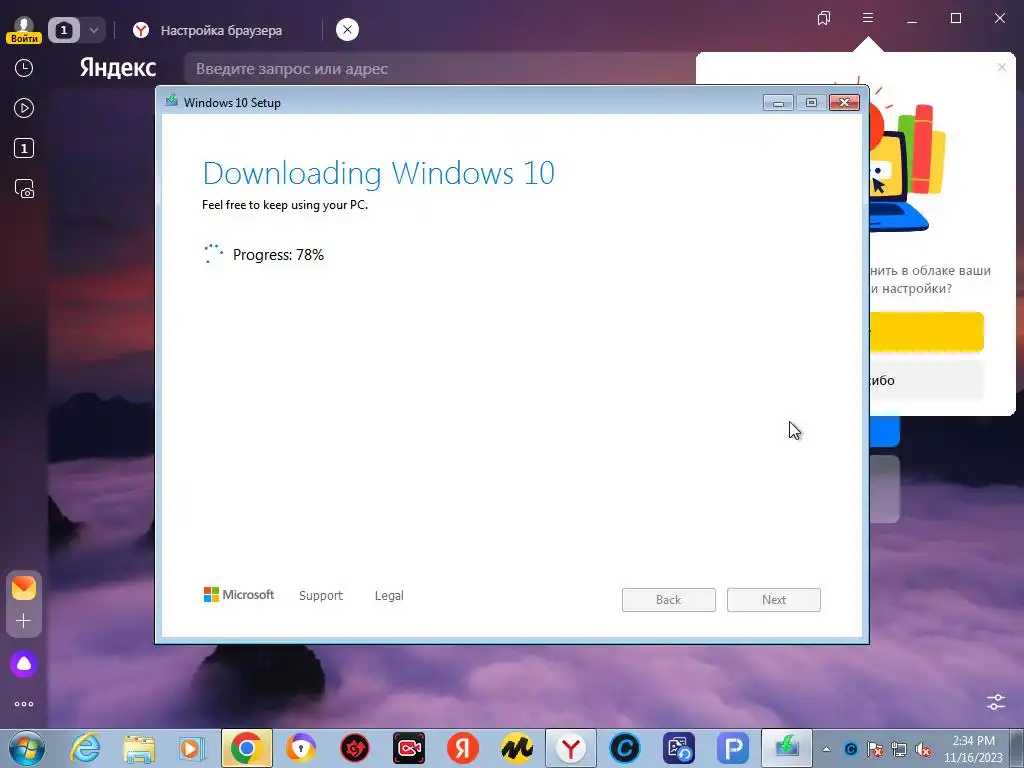The width and height of the screenshot is (1024, 768).
Task: Open the Yandex Mail sidebar icon
Action: (x=24, y=588)
